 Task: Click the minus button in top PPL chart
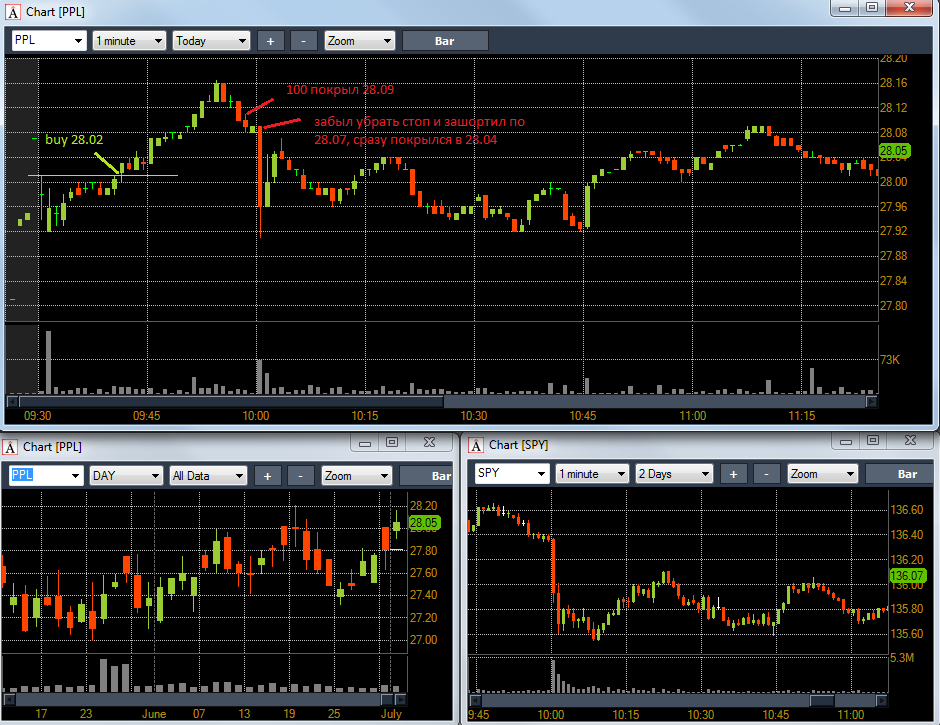point(303,41)
